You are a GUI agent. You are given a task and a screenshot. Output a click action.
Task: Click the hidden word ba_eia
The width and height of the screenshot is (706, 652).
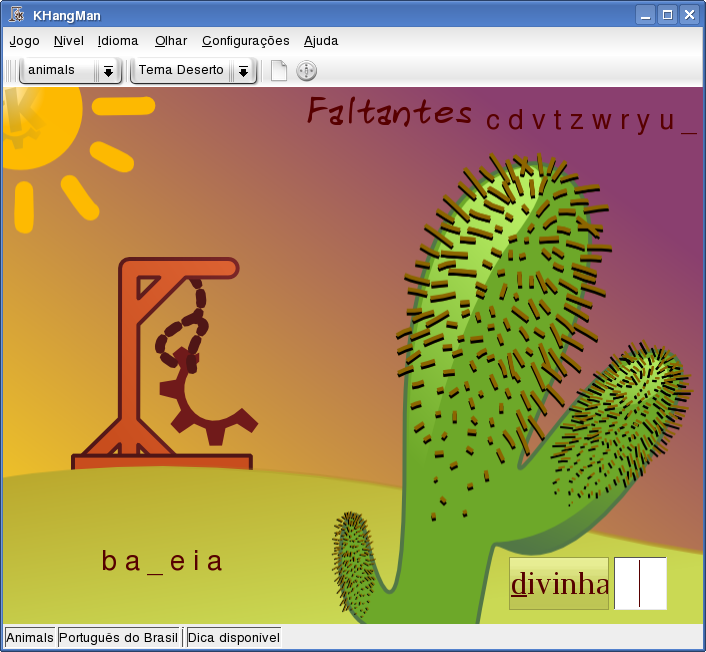tap(162, 561)
